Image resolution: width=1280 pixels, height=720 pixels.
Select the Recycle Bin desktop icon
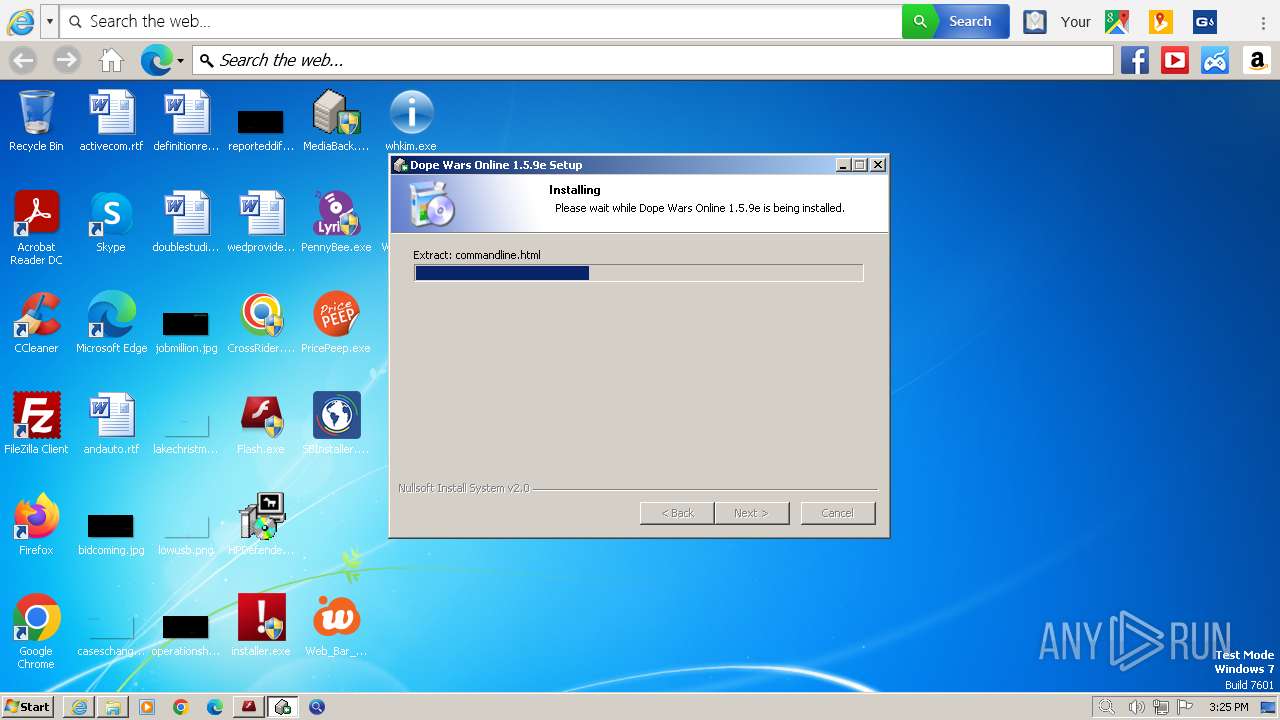pyautogui.click(x=36, y=121)
